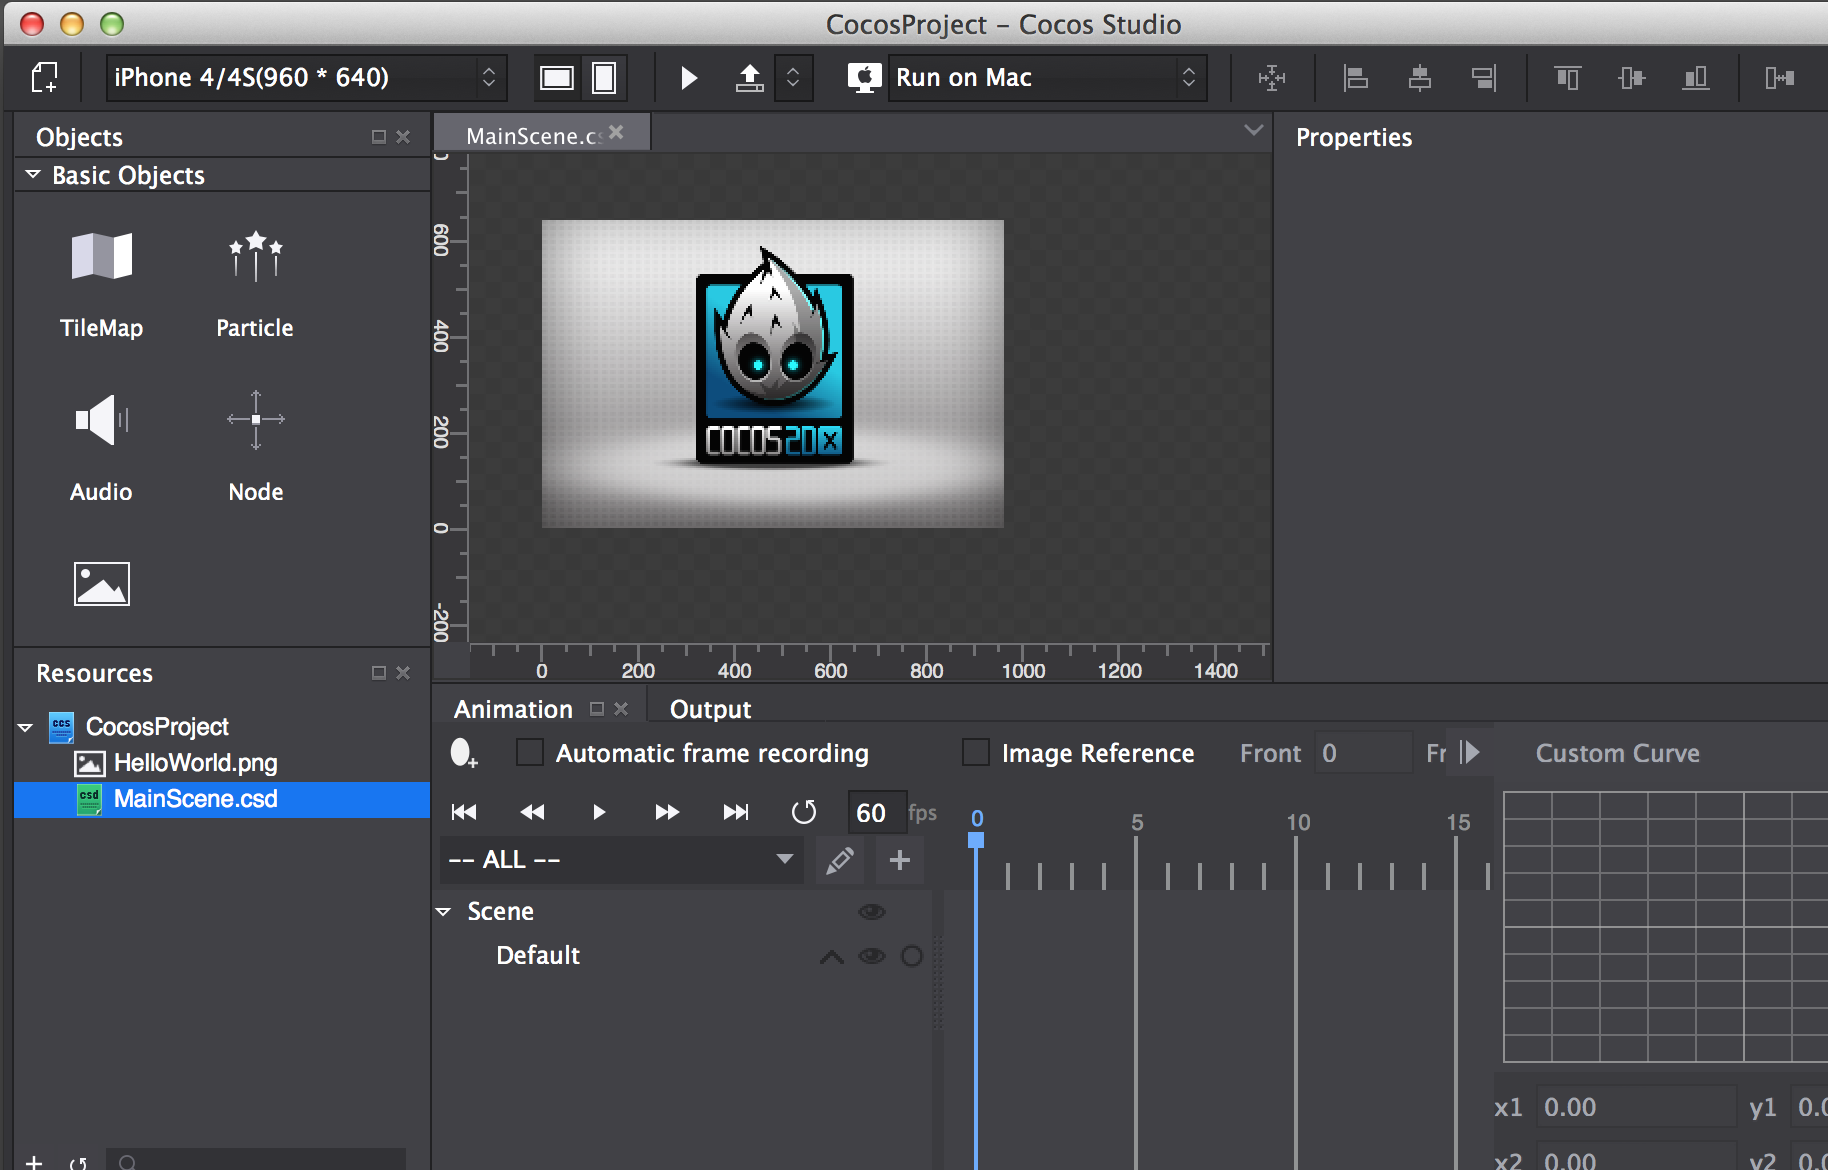1828x1170 pixels.
Task: Step back one frame
Action: [x=532, y=812]
